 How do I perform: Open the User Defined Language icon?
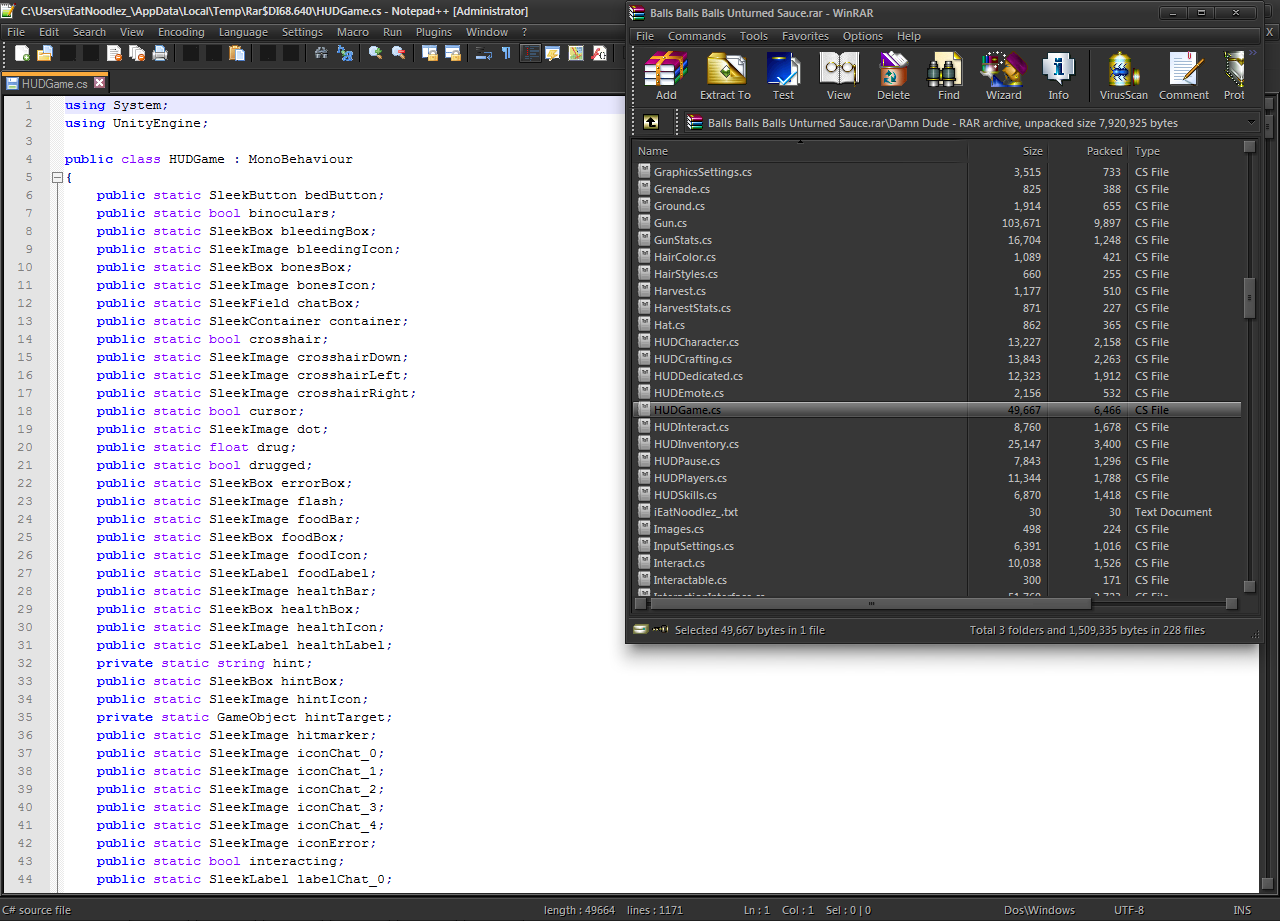click(554, 53)
